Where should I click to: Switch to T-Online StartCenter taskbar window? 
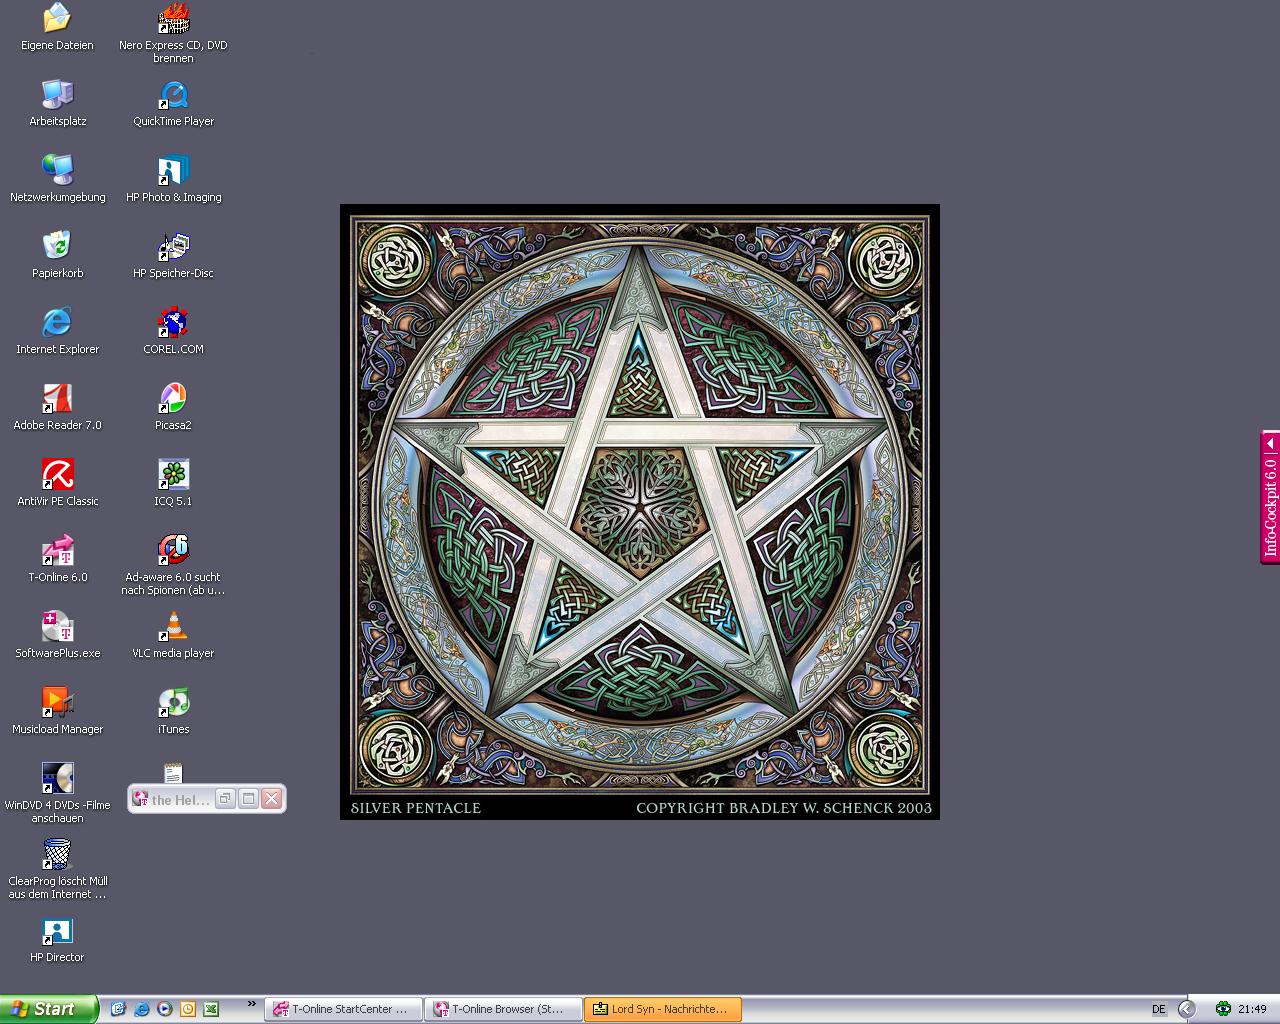343,1009
